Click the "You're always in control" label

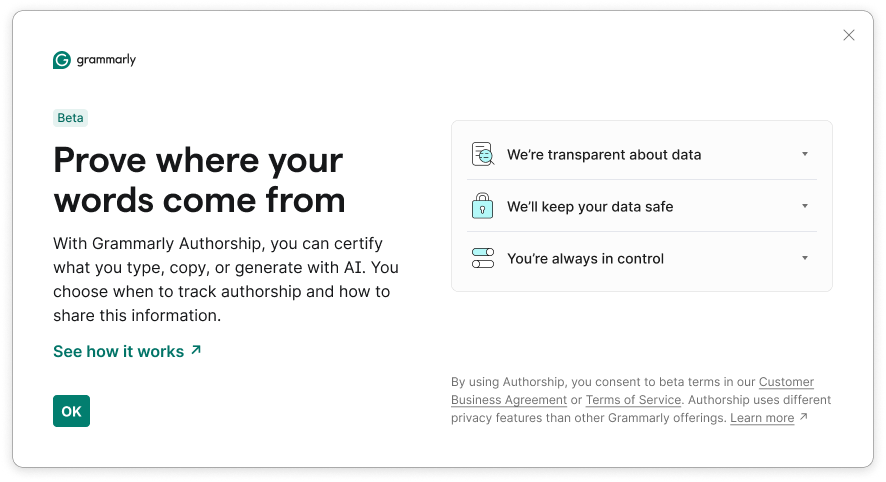point(585,259)
